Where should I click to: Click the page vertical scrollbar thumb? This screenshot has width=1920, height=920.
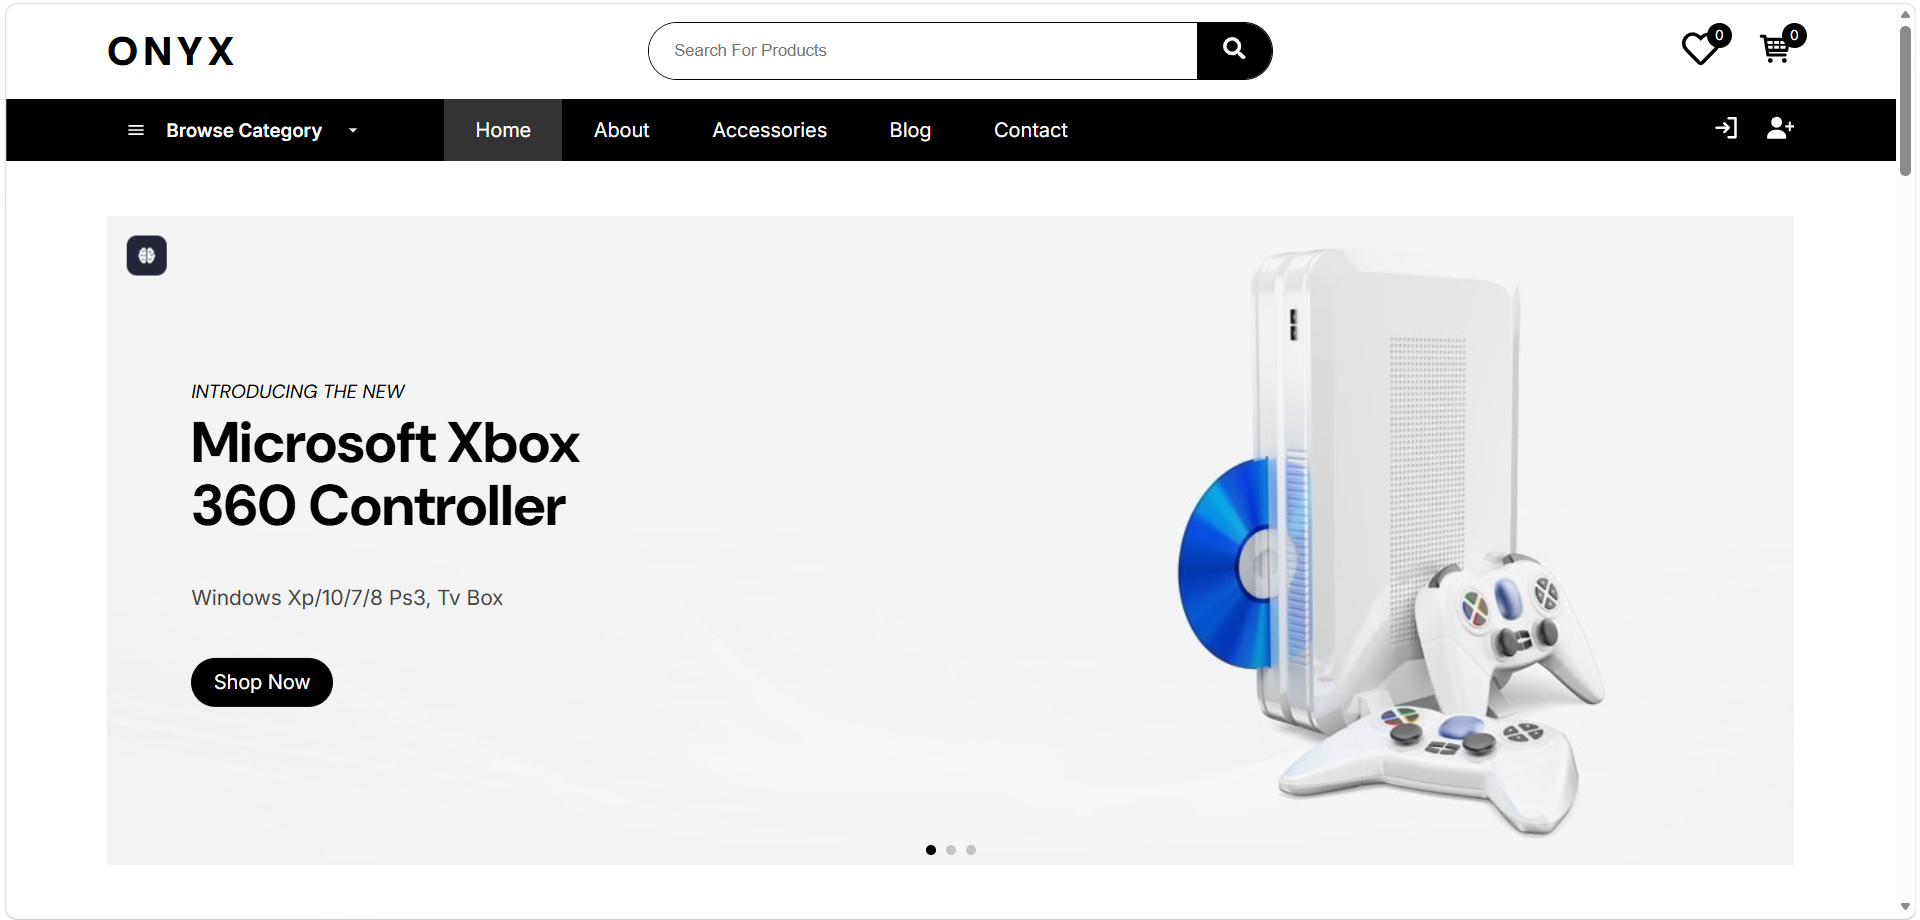click(x=1905, y=100)
